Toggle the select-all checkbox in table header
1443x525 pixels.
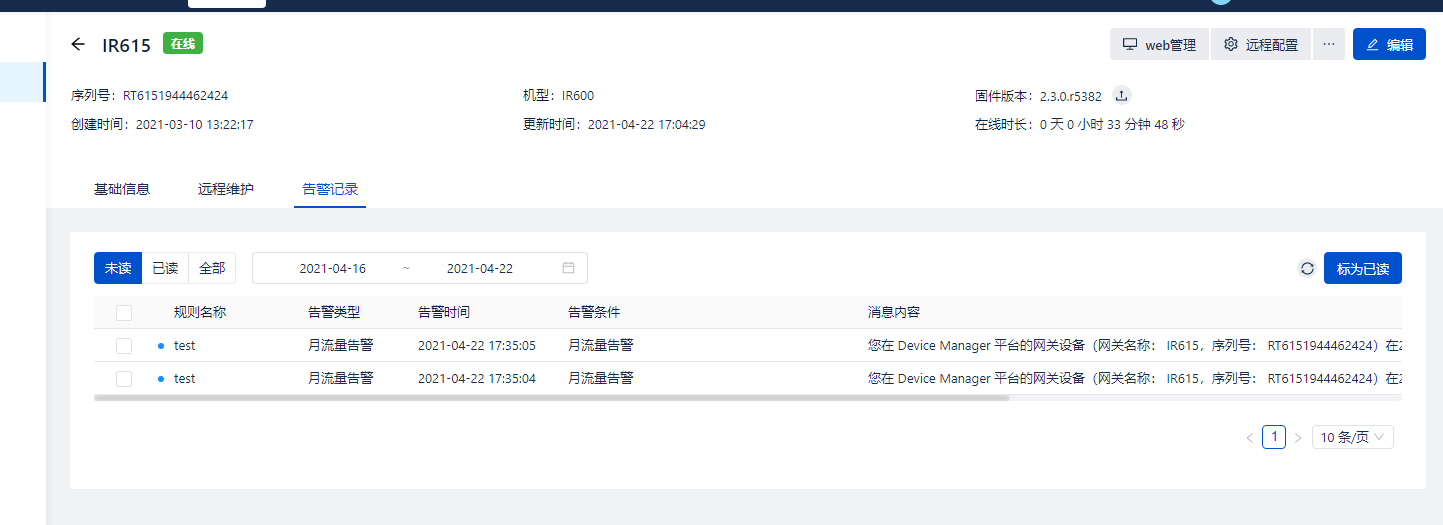point(124,313)
